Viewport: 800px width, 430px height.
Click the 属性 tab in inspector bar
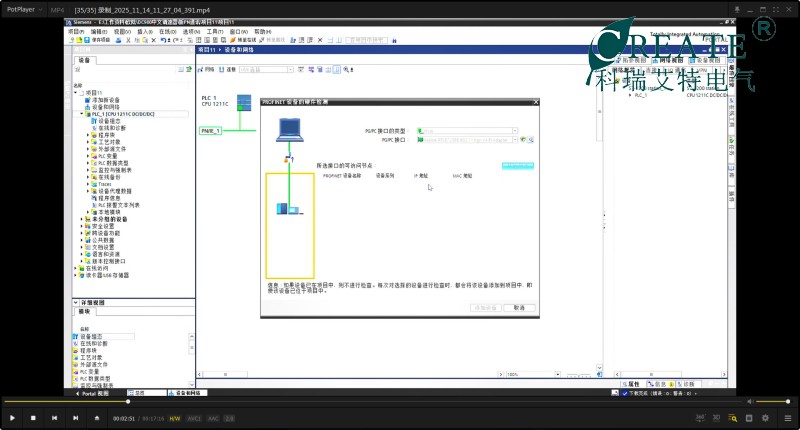(631, 384)
